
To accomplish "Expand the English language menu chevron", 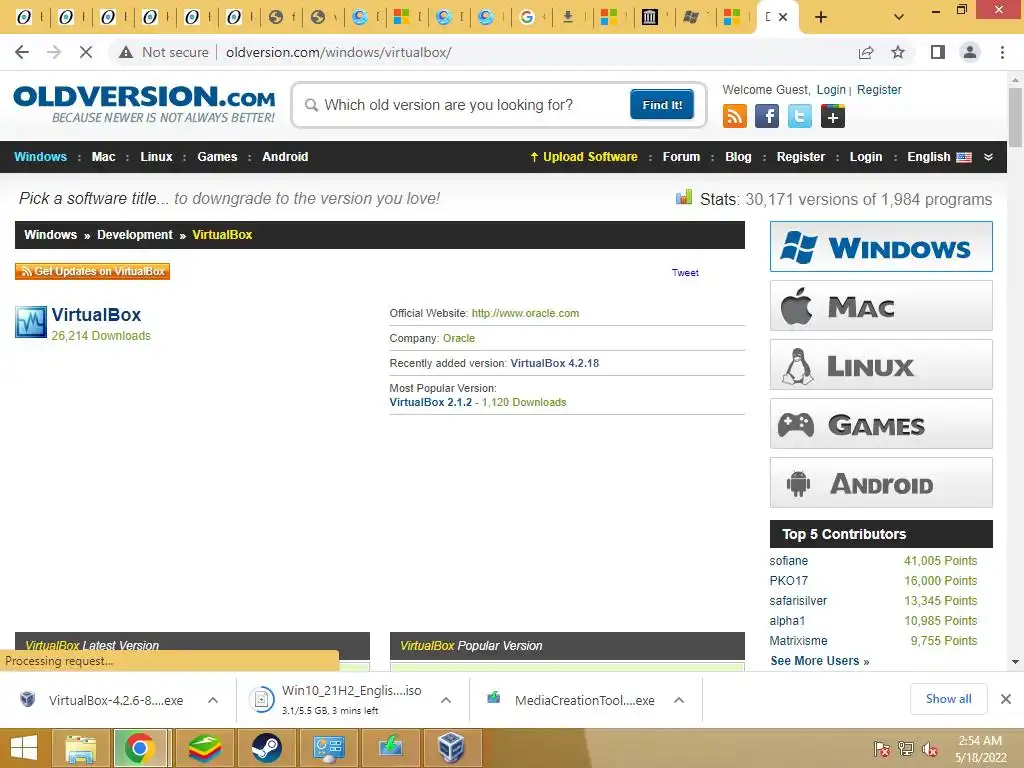I will coord(988,157).
